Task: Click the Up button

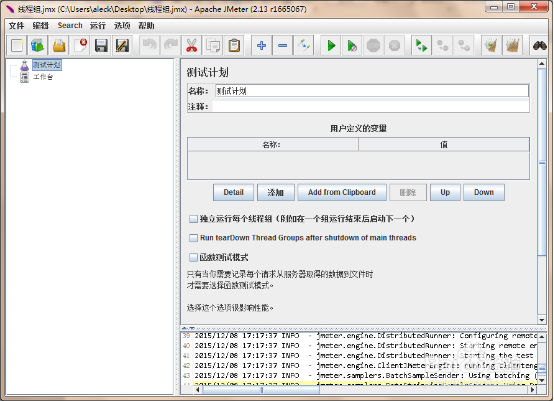Action: [445, 192]
